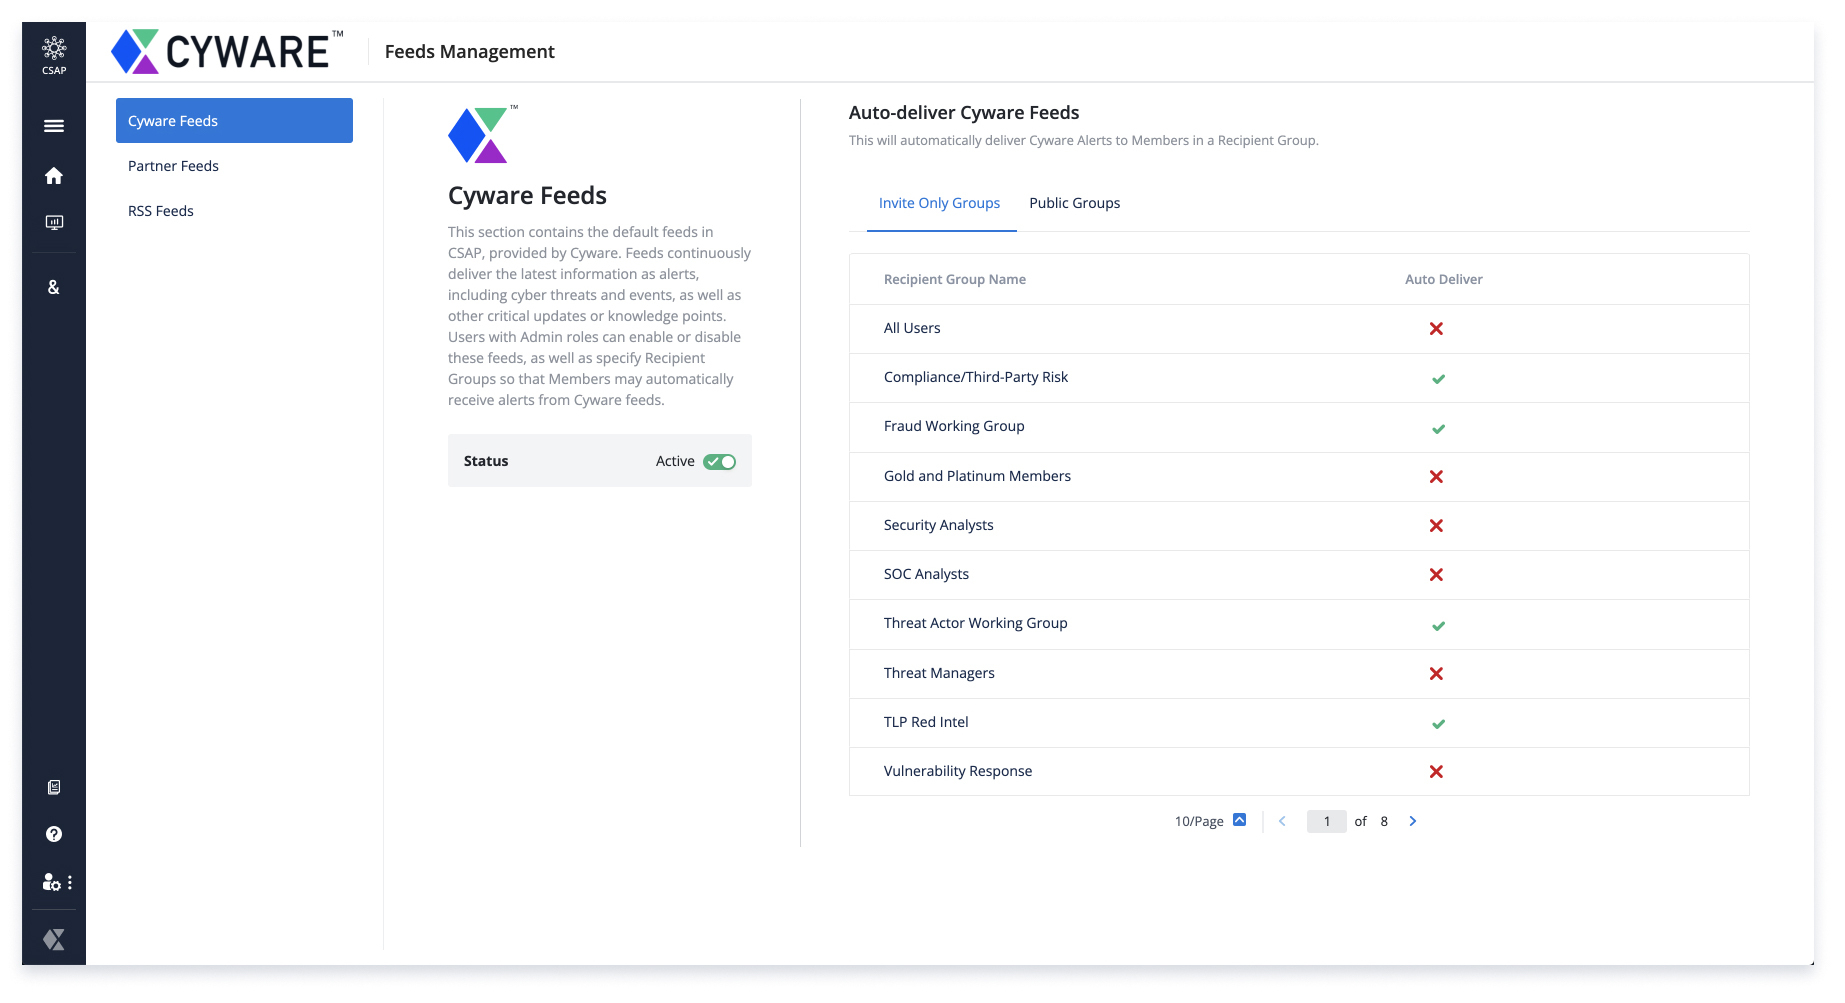
Task: Click the TLP Red Intel group name
Action: [x=926, y=722]
